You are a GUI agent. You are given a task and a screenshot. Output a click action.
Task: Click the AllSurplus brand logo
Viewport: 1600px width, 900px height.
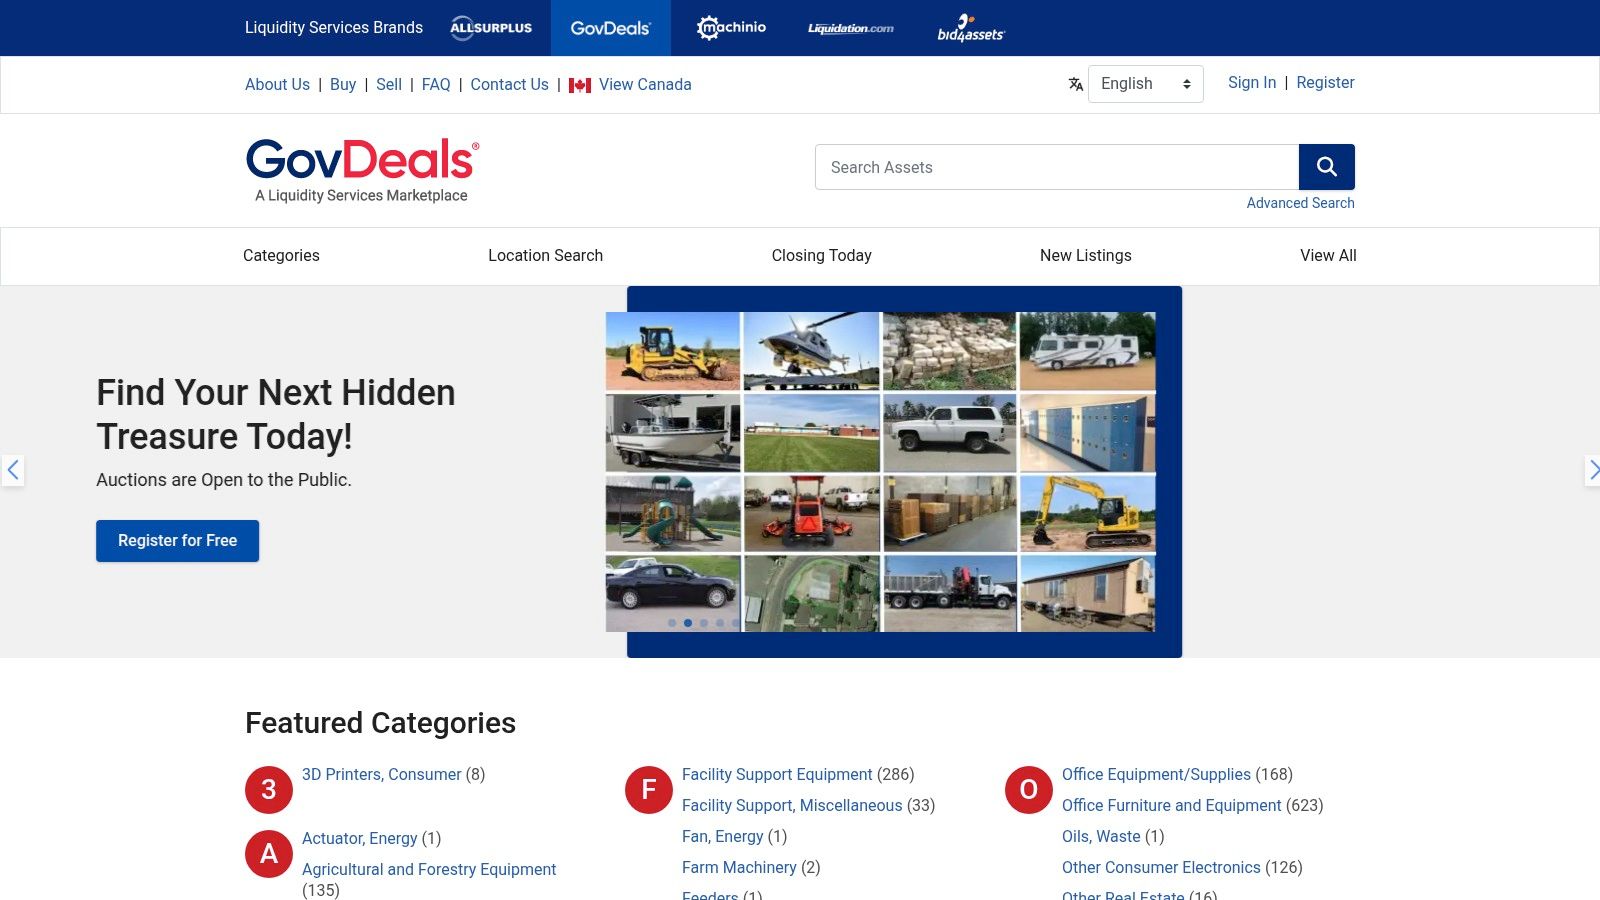491,28
